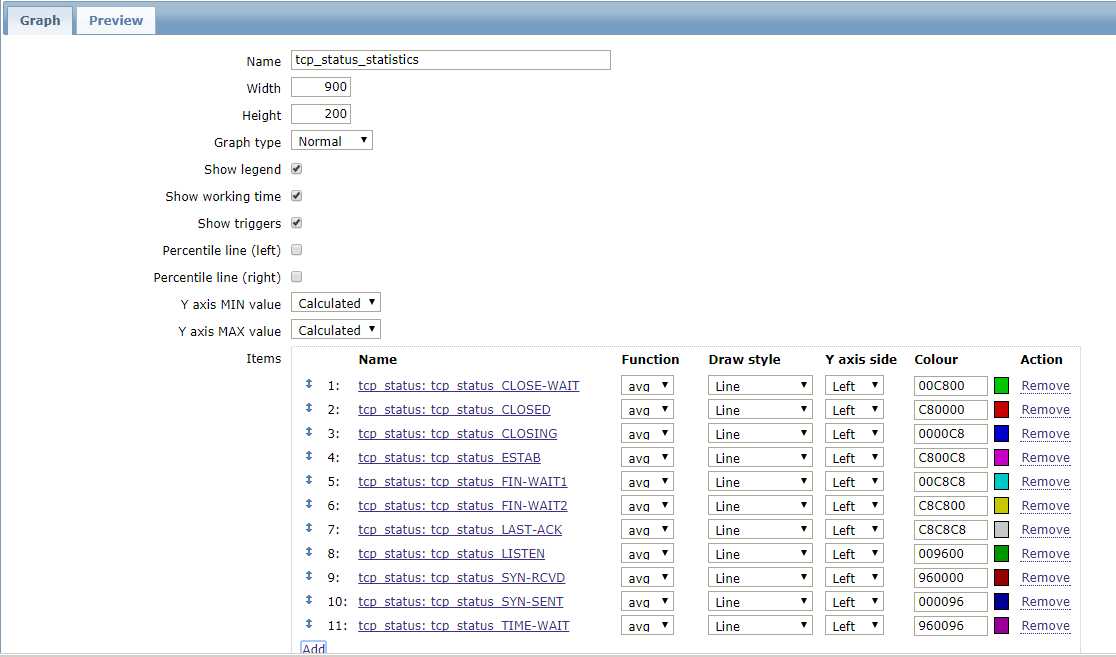
Task: Open Draw style dropdown for FIN-WAIT1 item
Action: (x=760, y=482)
